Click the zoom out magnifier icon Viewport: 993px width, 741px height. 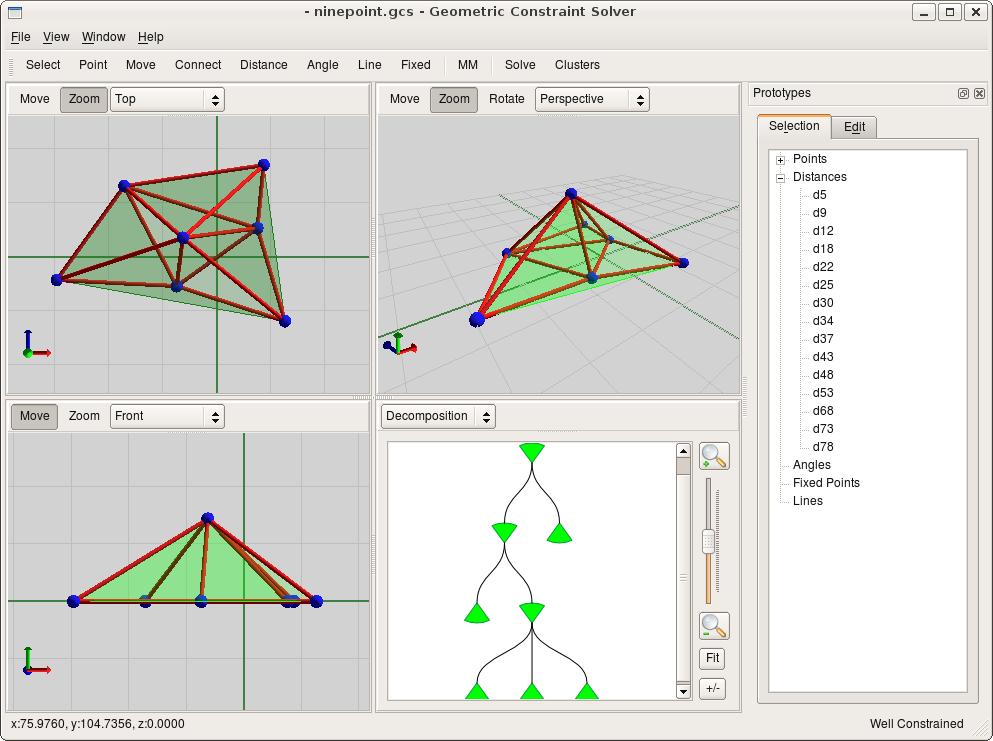click(x=714, y=626)
